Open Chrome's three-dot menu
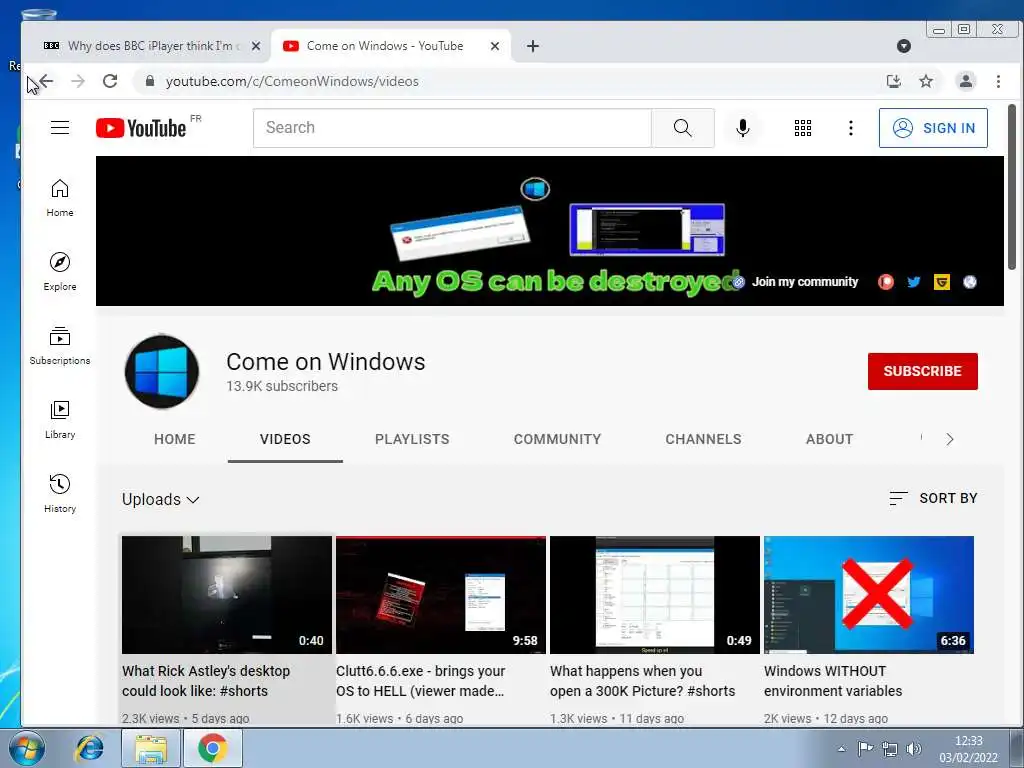This screenshot has width=1024, height=768. point(998,81)
